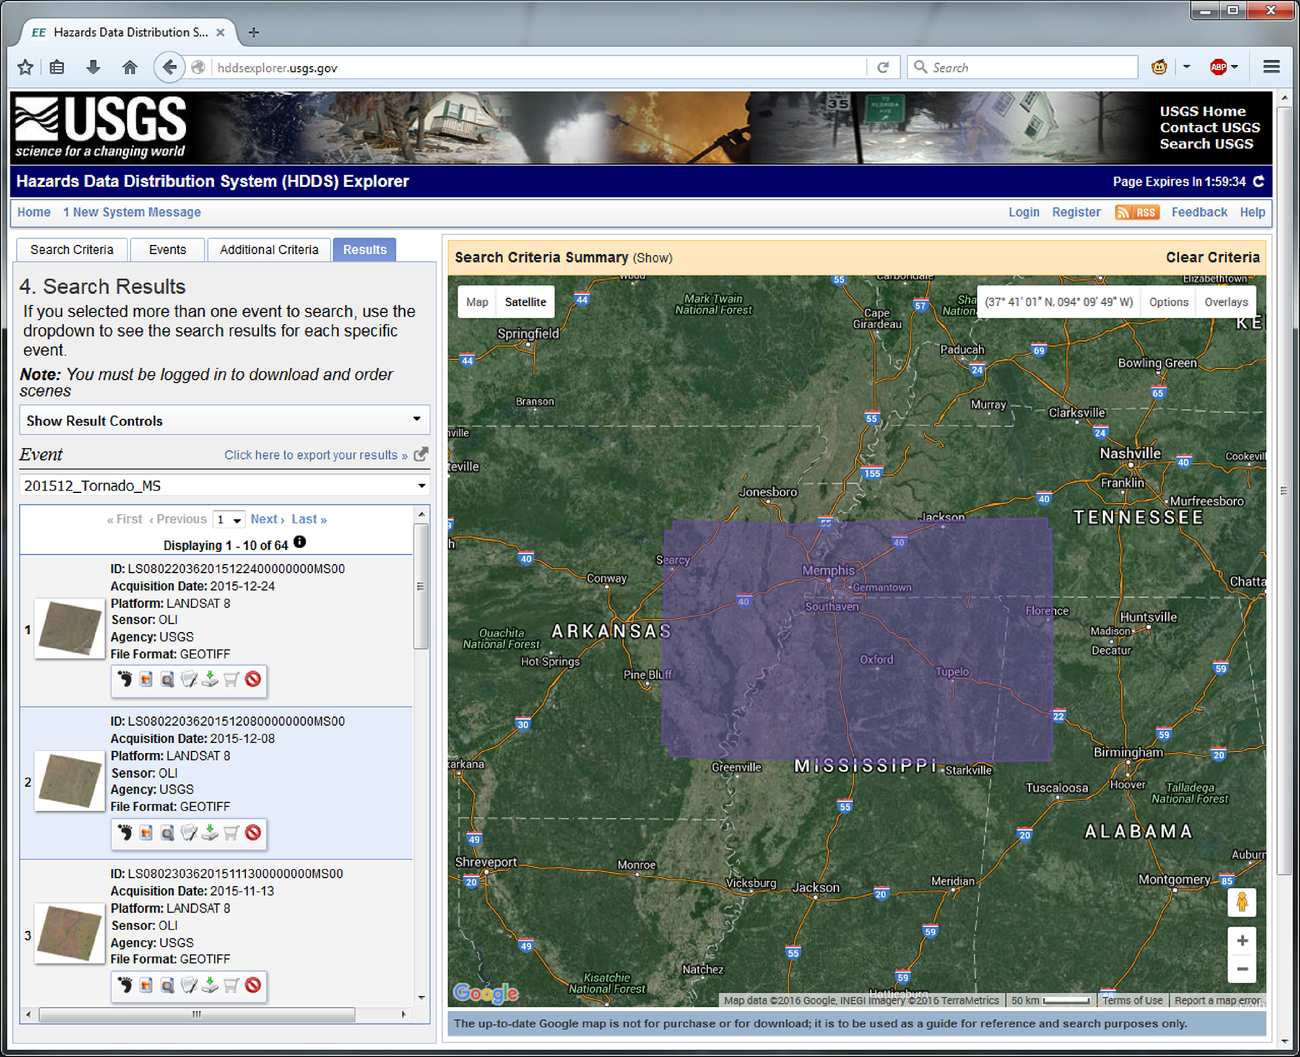This screenshot has height=1057, width=1300.
Task: Show the Search Criteria Summary
Action: point(652,258)
